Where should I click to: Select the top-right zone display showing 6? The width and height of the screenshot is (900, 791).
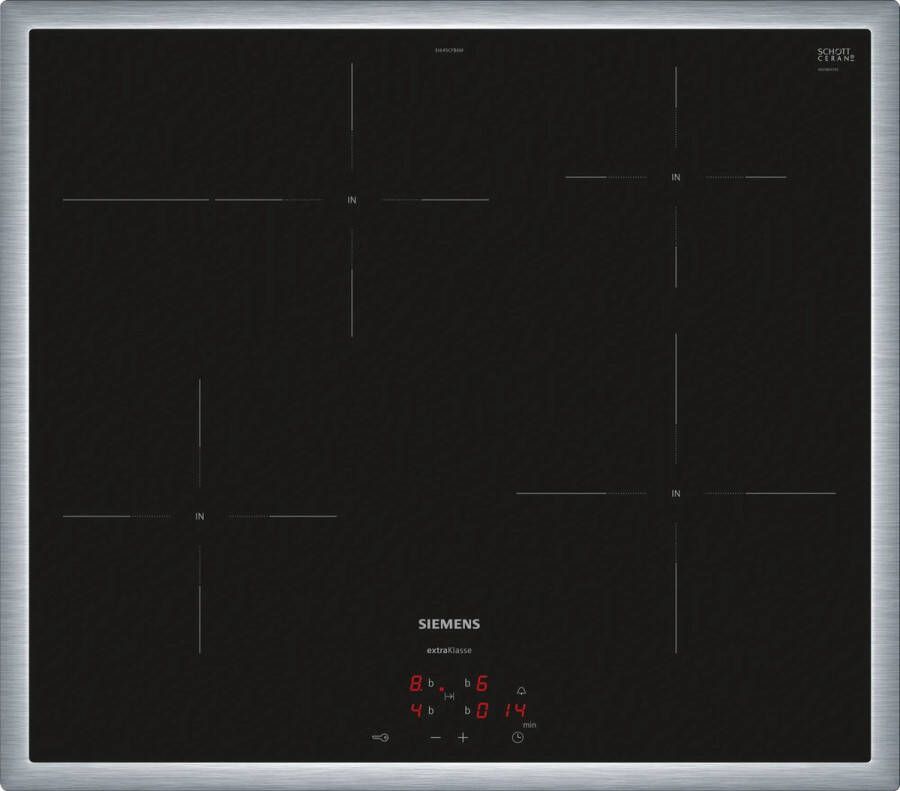coord(481,685)
